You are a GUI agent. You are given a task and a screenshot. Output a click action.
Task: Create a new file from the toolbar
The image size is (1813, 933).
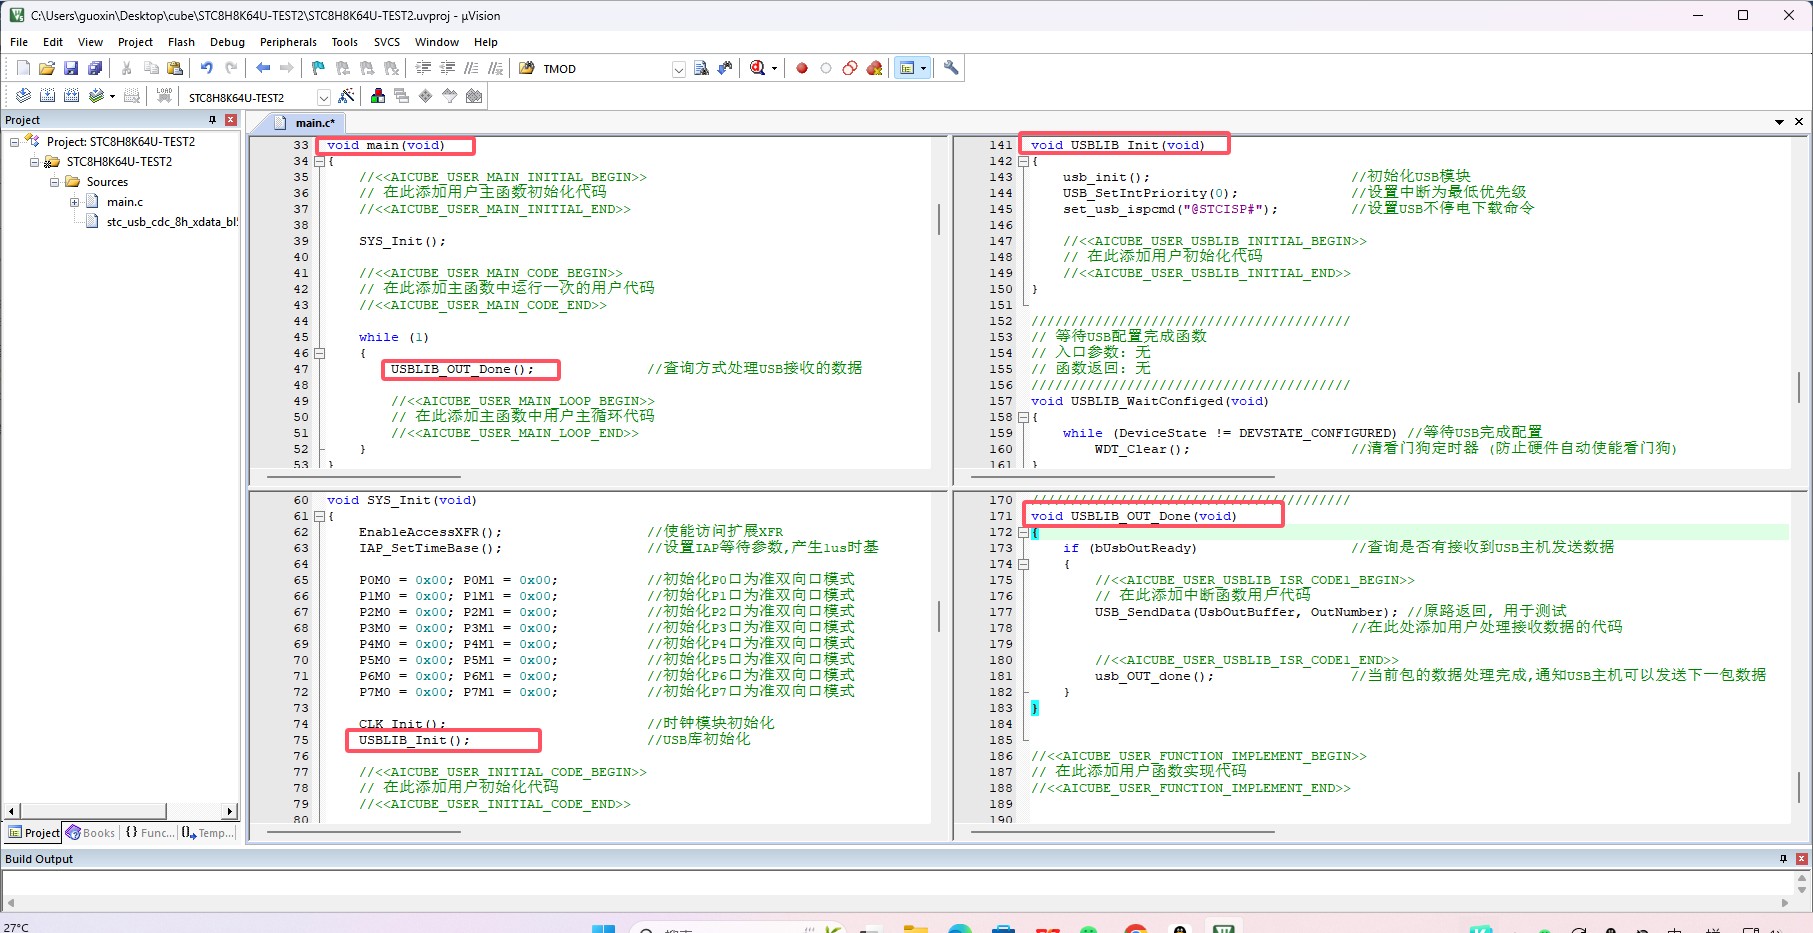[23, 68]
